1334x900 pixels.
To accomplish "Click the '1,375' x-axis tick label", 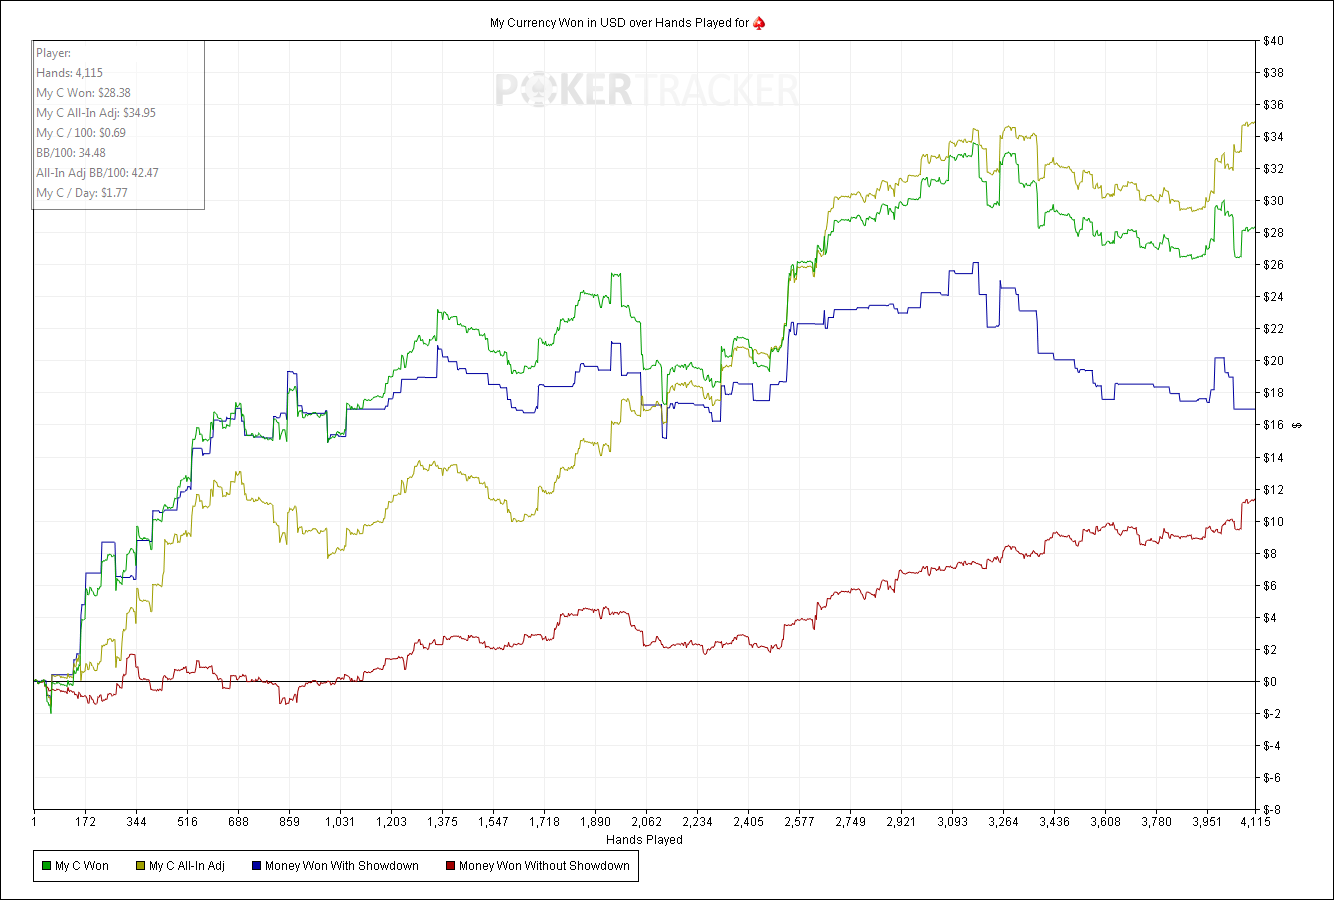I will (x=442, y=822).
